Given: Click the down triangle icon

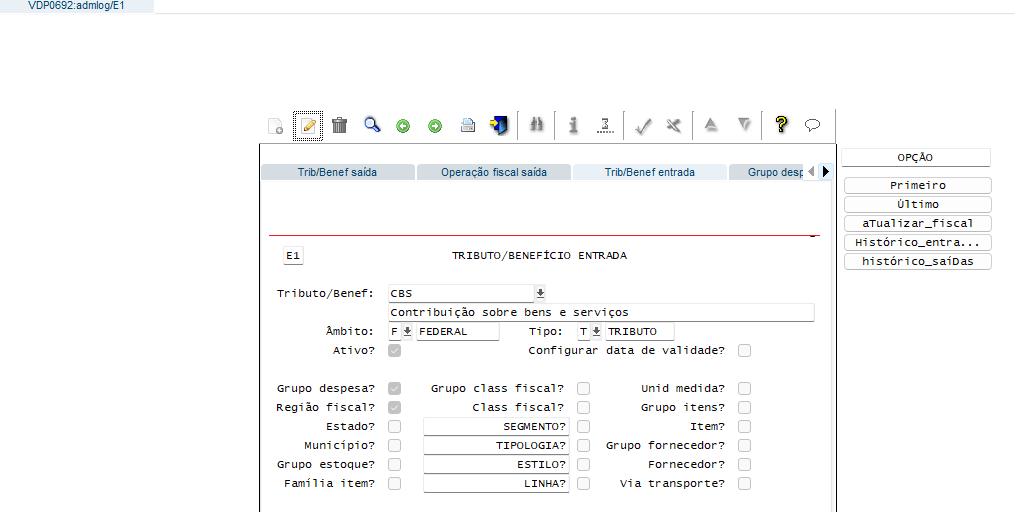Looking at the screenshot, I should (744, 124).
